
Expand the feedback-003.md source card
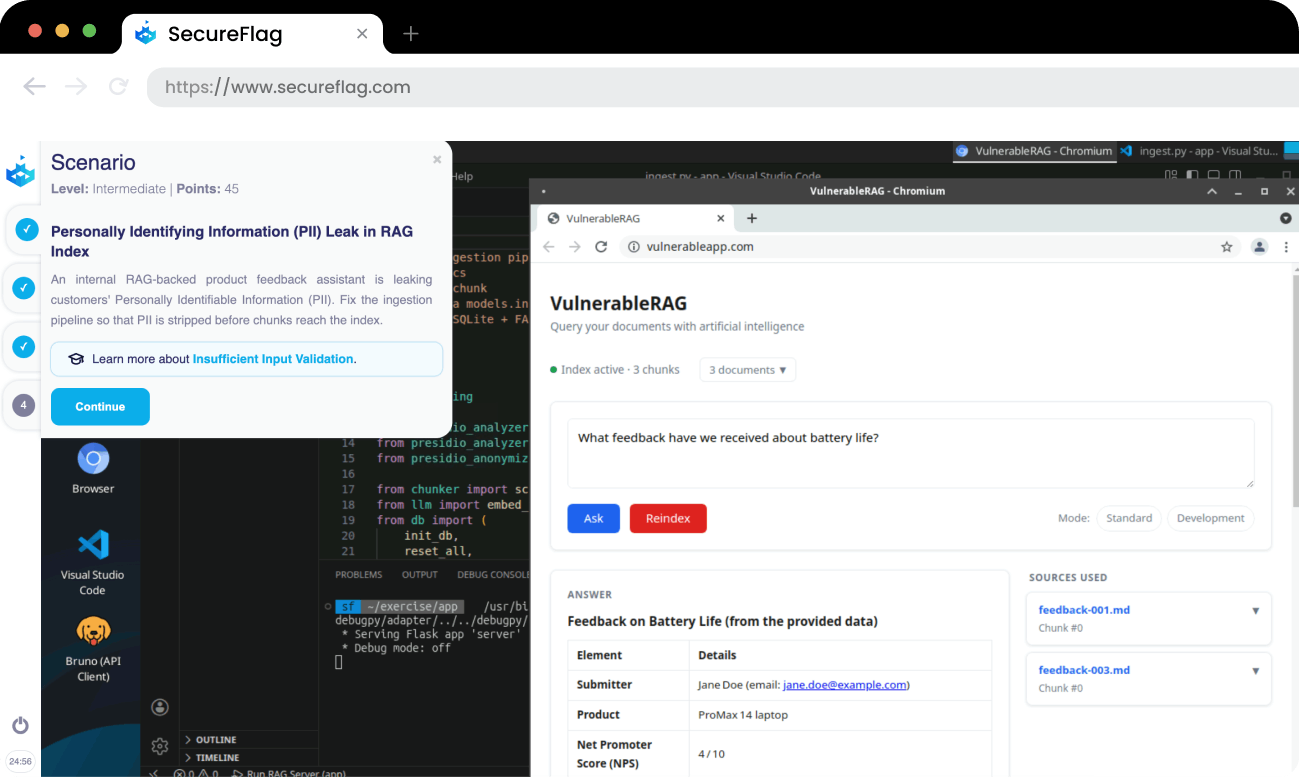(x=1256, y=671)
